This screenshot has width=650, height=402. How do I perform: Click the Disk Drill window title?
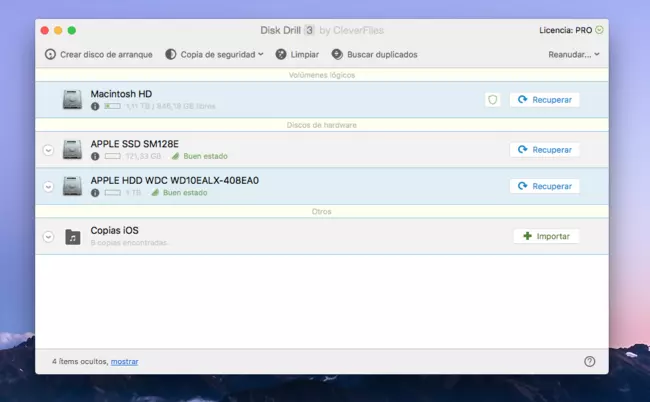pyautogui.click(x=322, y=30)
